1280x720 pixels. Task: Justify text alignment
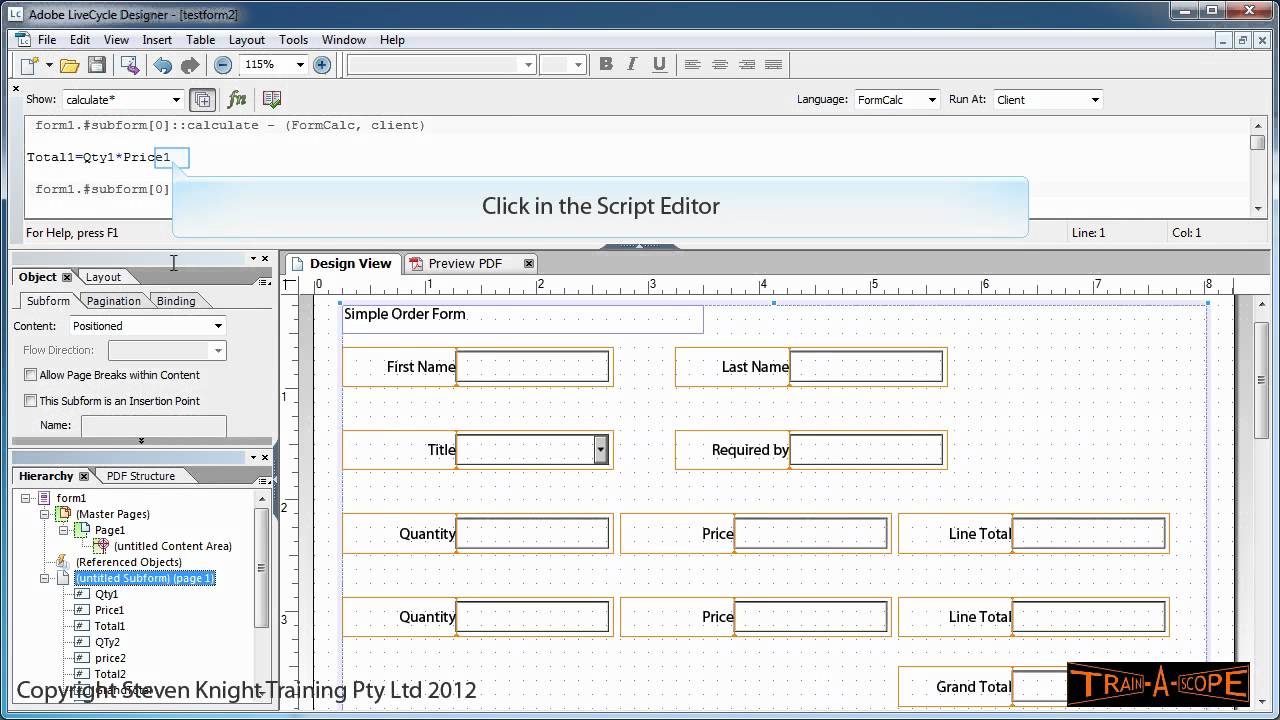coord(773,64)
